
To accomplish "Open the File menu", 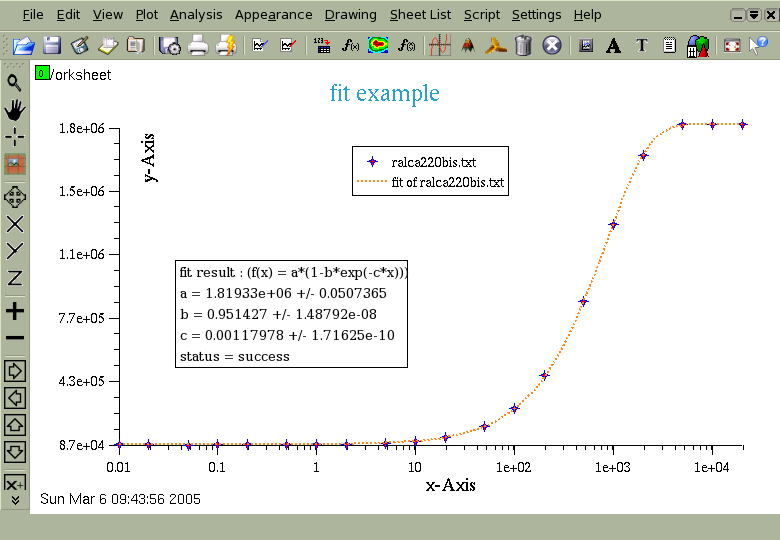I will tap(33, 15).
